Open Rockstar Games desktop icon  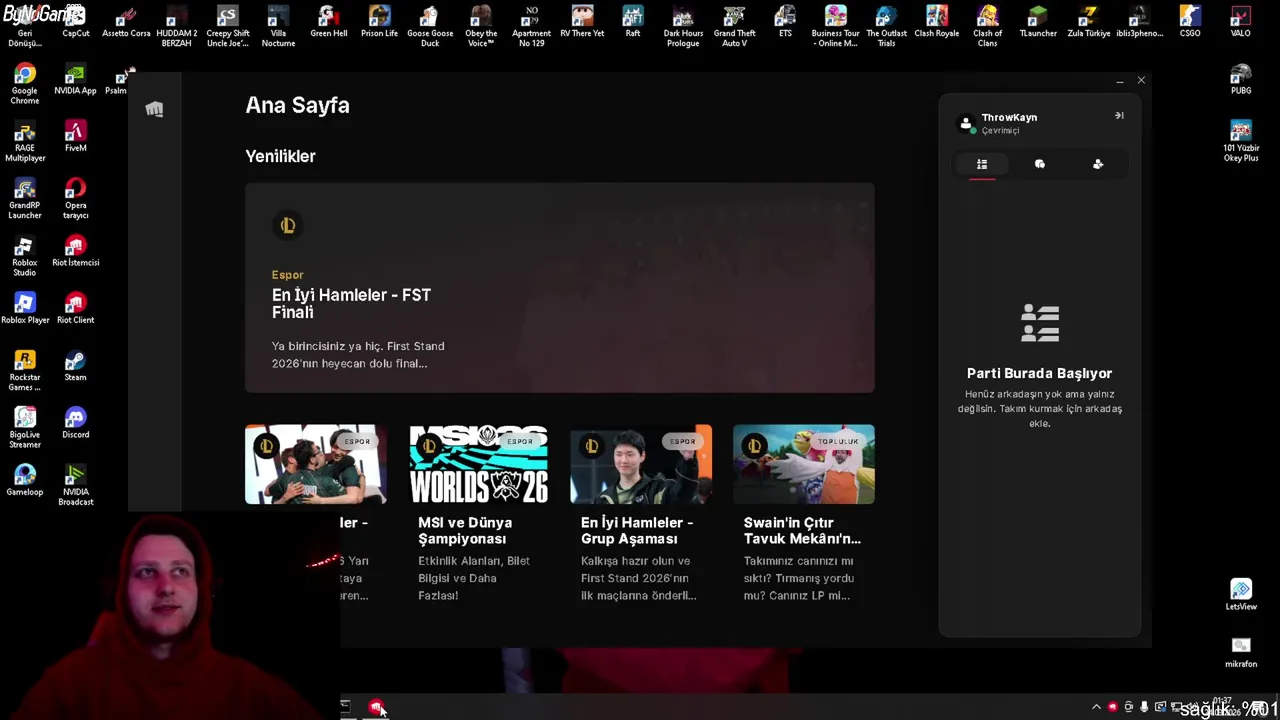[25, 369]
